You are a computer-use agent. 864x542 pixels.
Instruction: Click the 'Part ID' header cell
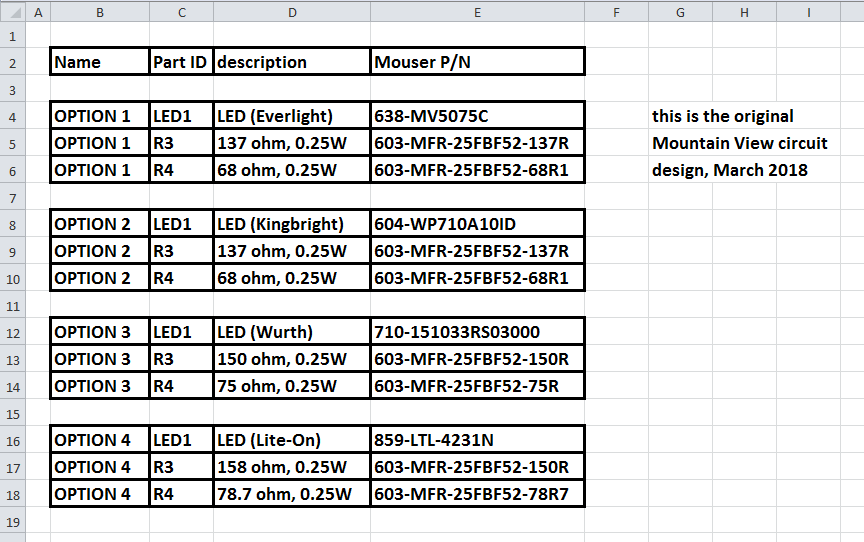tap(182, 62)
